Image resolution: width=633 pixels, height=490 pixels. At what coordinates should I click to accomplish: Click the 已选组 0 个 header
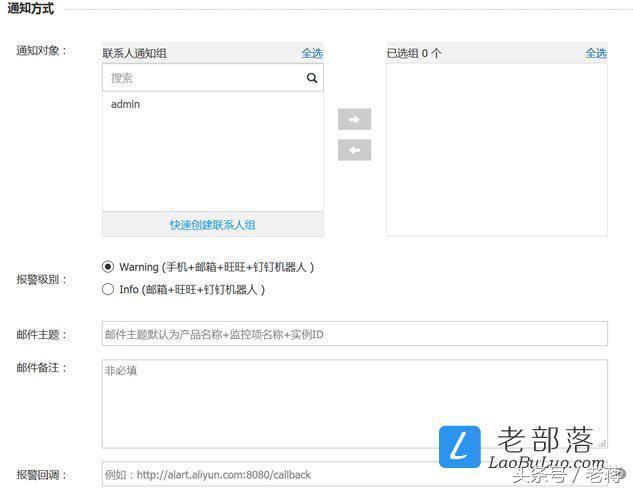[x=414, y=53]
